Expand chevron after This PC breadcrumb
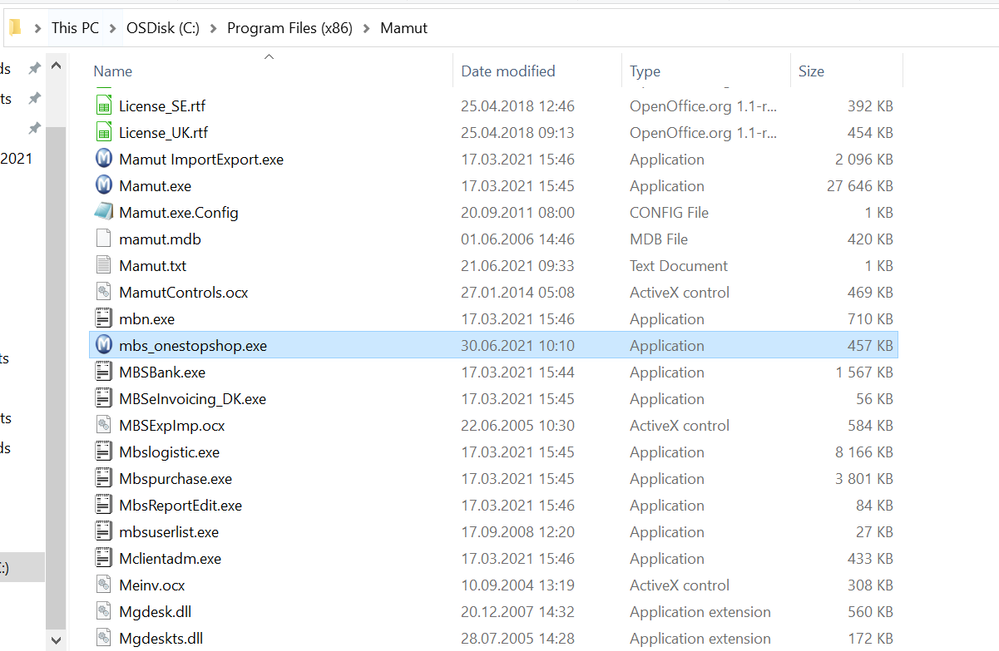The width and height of the screenshot is (999, 651). [113, 28]
